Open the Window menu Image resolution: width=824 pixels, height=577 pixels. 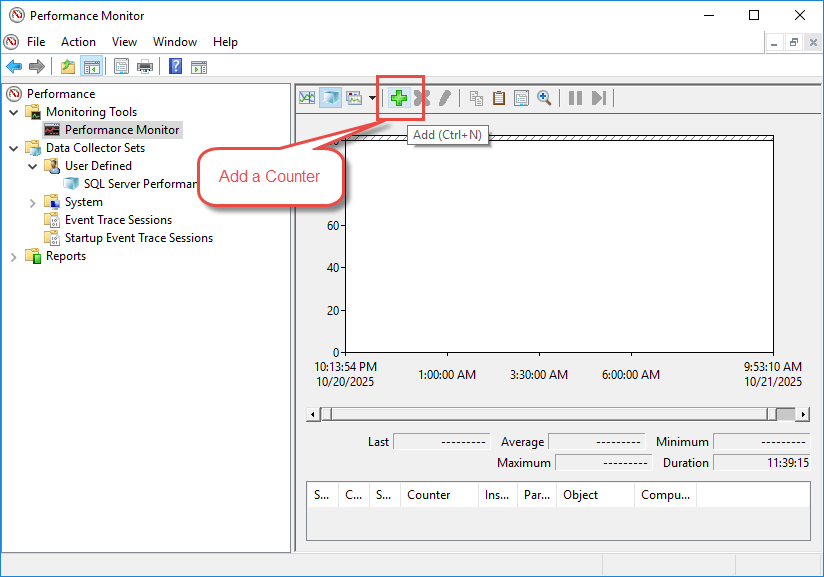(175, 41)
